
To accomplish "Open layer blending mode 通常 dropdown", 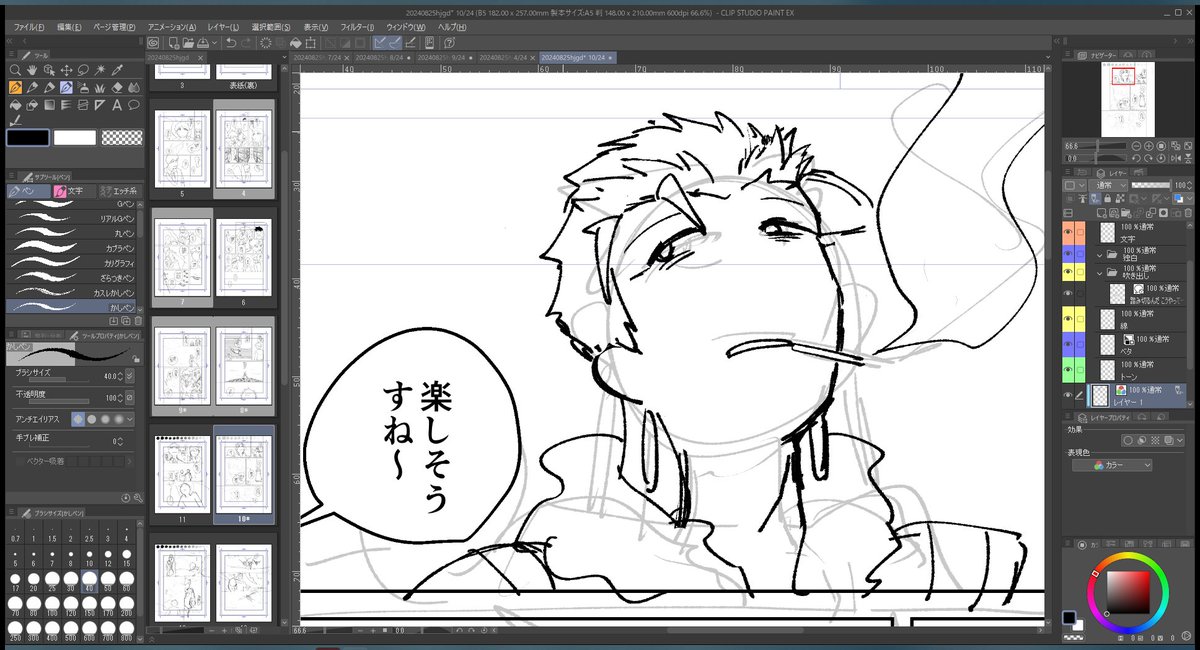I will [1108, 185].
